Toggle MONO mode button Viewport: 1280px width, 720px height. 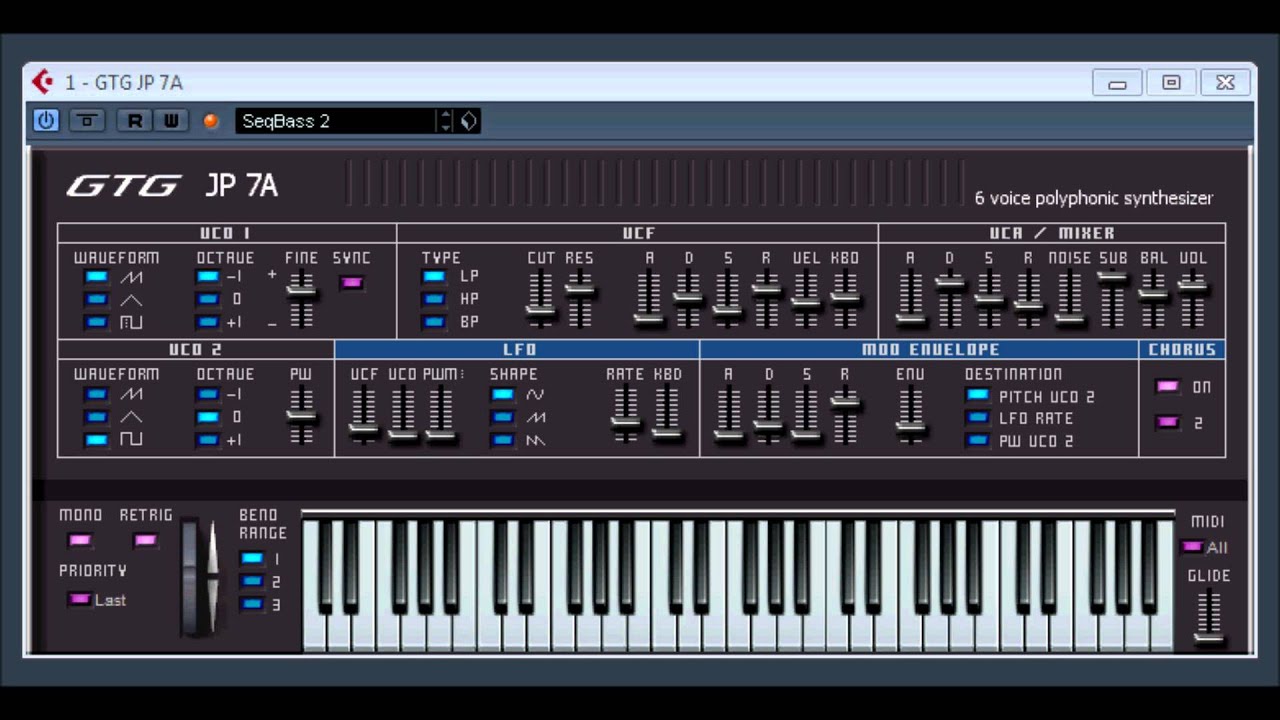pos(79,541)
